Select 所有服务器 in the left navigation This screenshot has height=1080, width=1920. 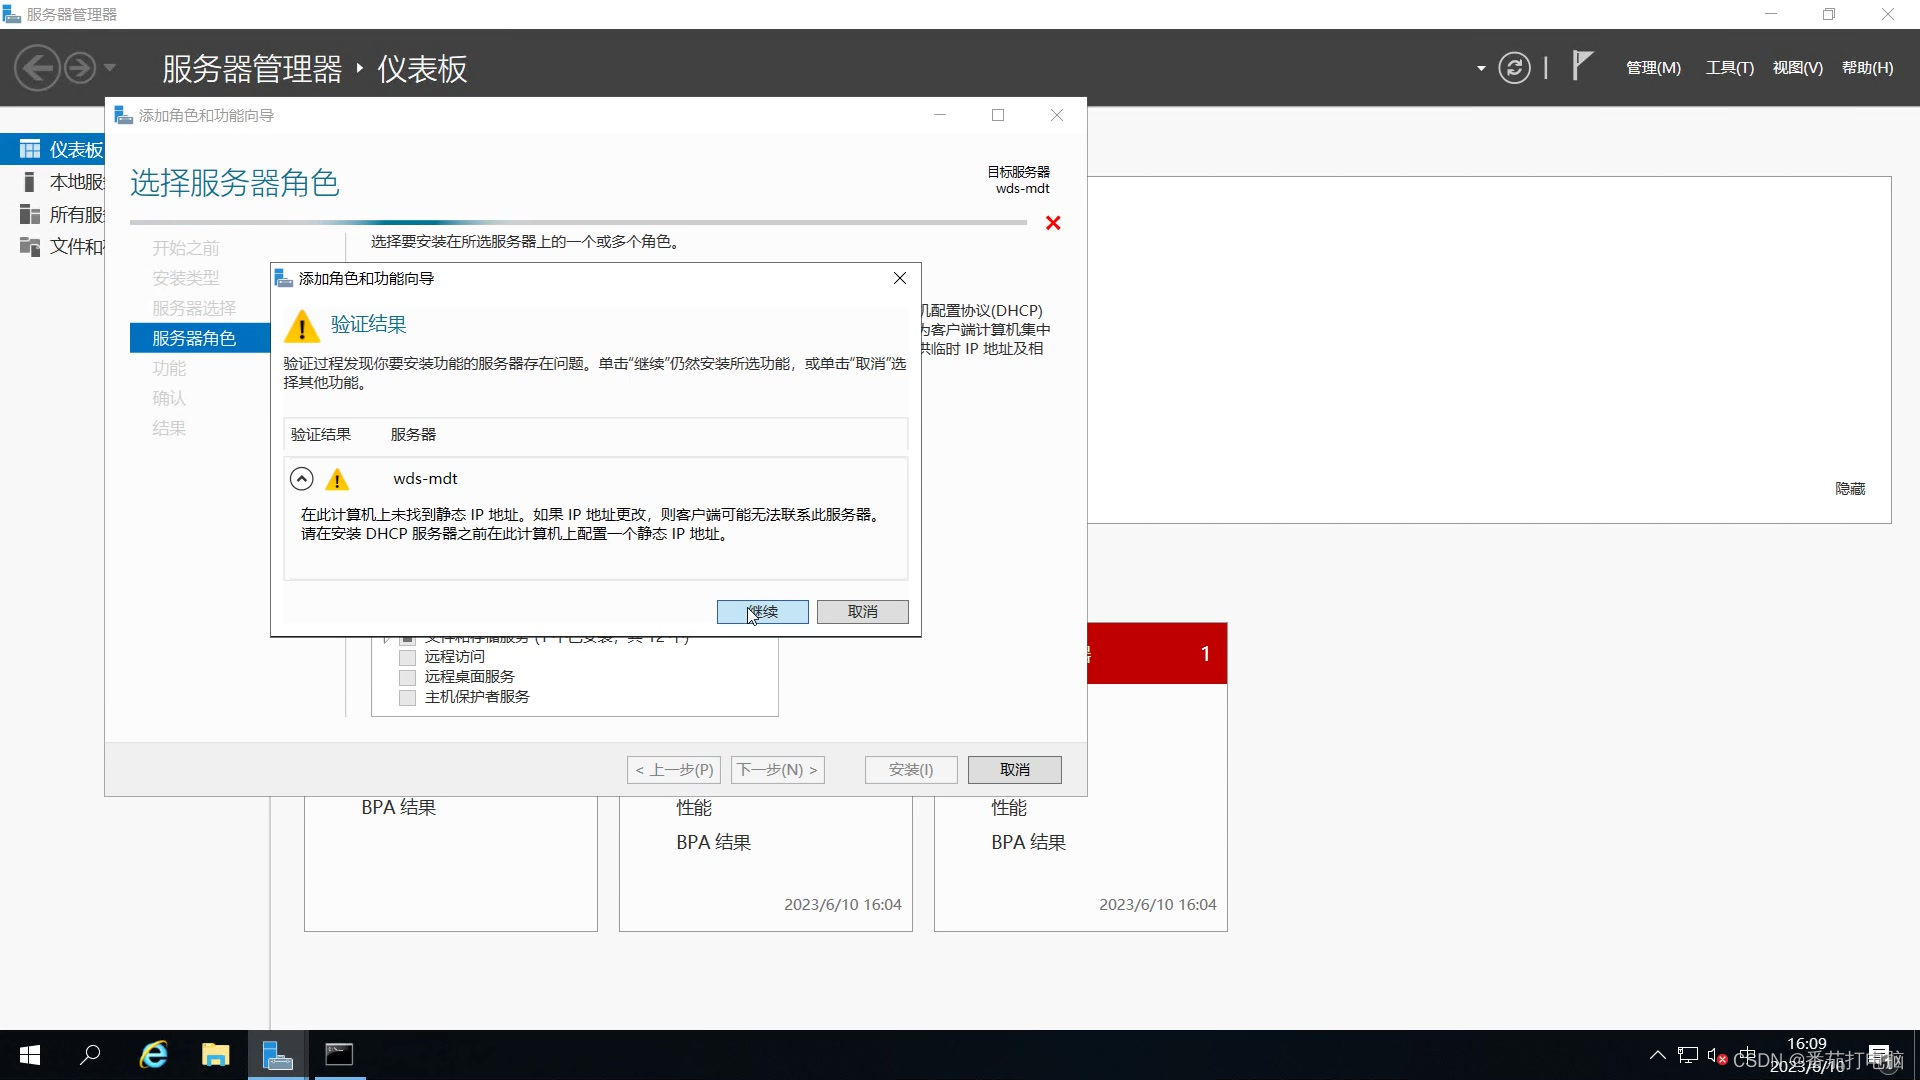(52, 214)
